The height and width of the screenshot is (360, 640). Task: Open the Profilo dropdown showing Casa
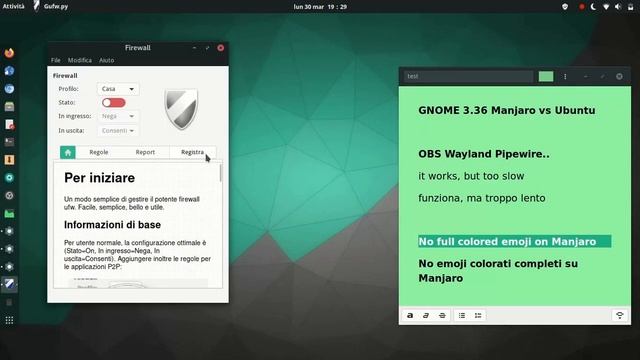point(118,89)
